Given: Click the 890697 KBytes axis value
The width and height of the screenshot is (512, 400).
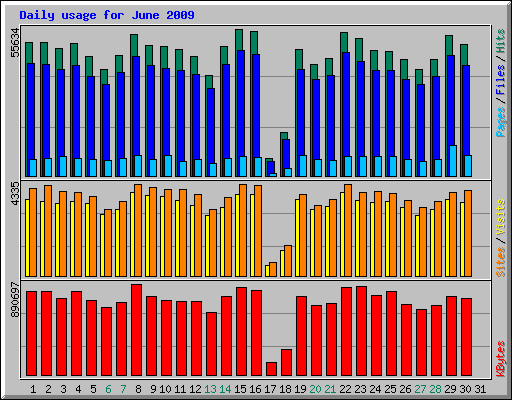Looking at the screenshot, I should tap(15, 299).
